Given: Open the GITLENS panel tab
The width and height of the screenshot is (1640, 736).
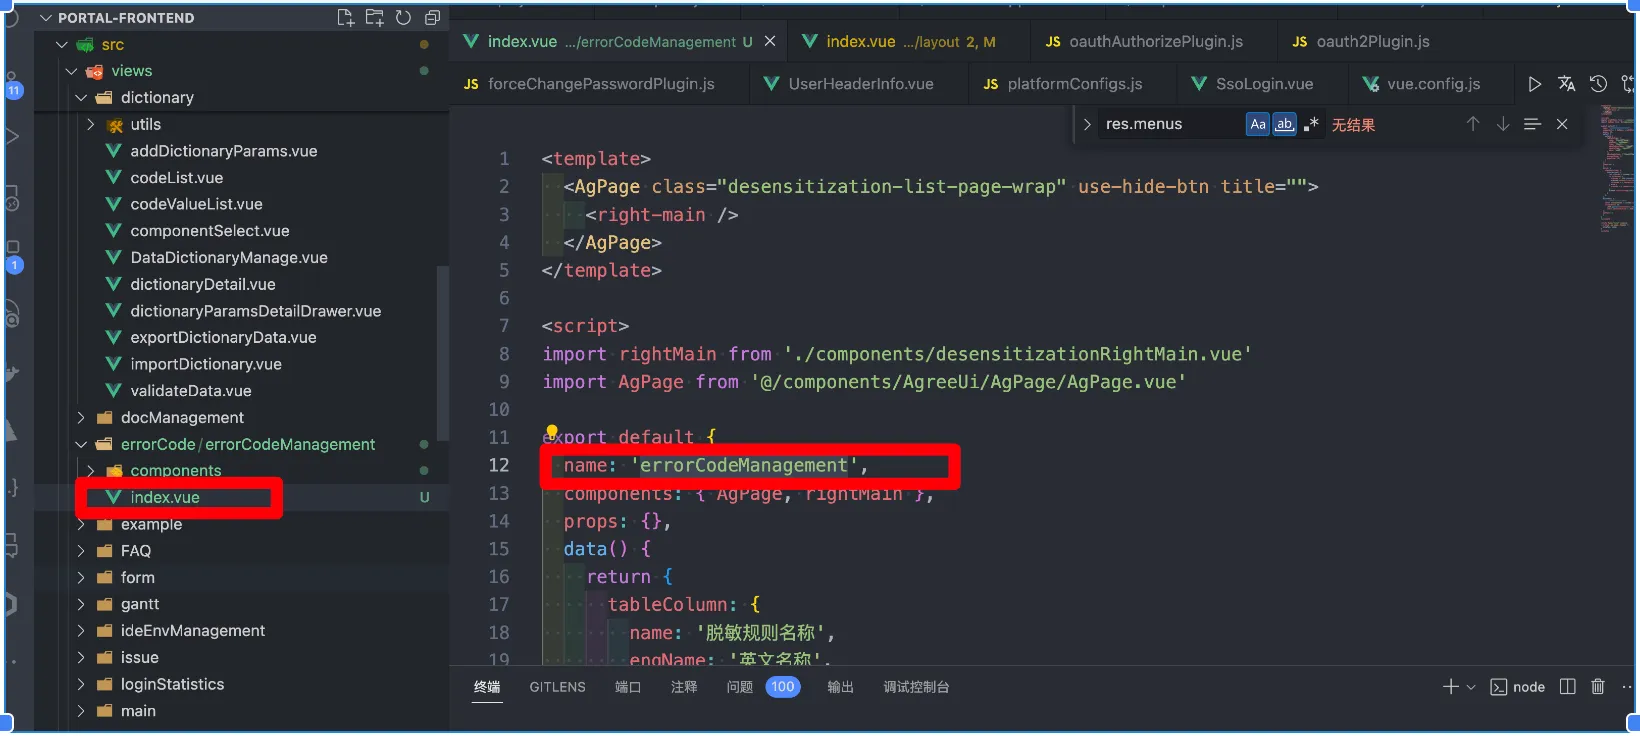Looking at the screenshot, I should pos(557,687).
